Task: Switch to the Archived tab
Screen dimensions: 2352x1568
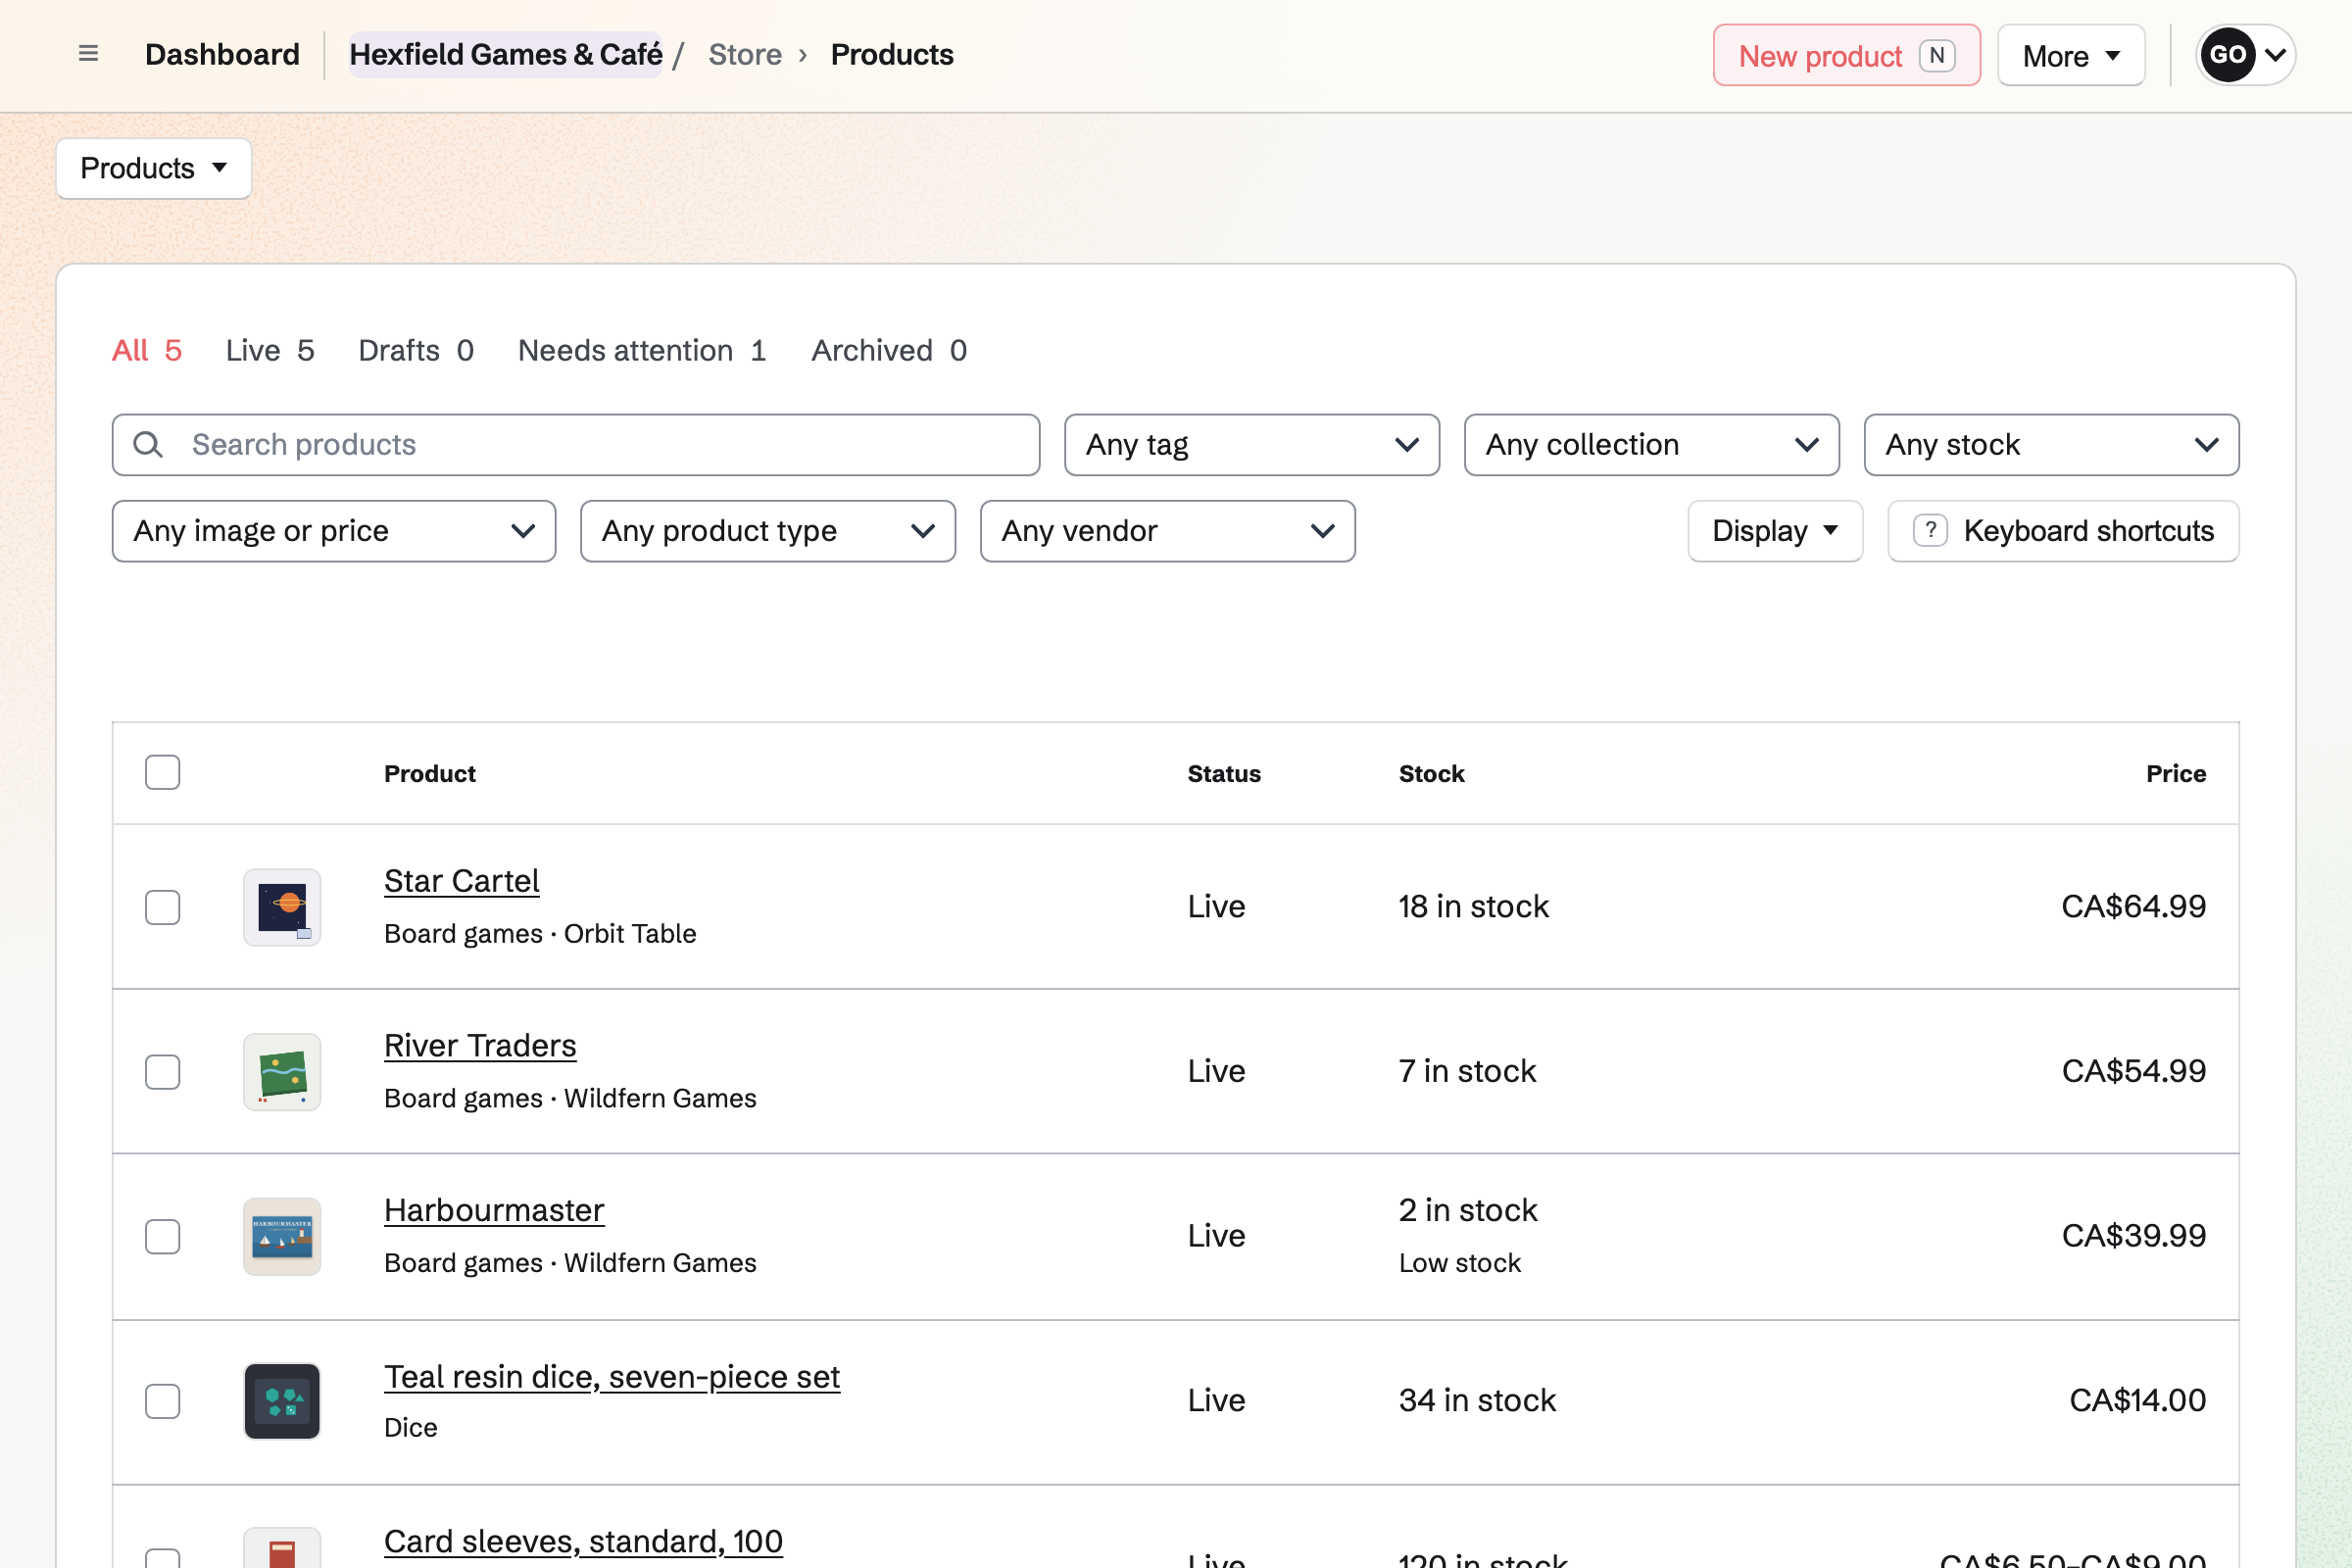Action: tap(889, 350)
